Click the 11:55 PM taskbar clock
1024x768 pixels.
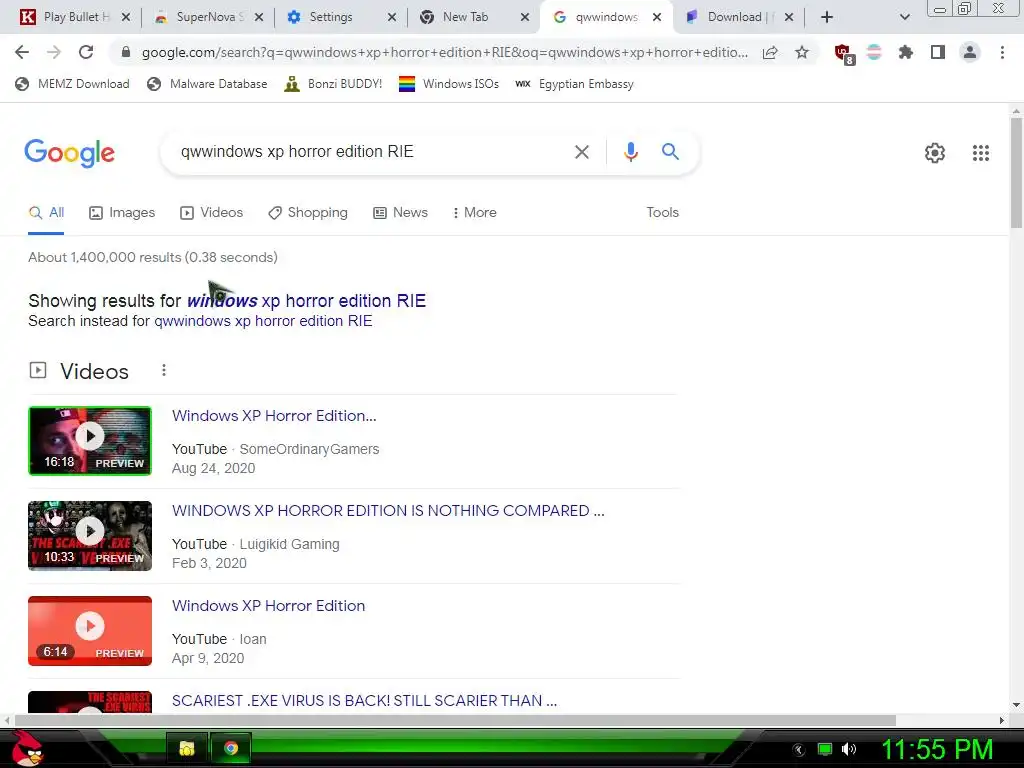tap(937, 750)
